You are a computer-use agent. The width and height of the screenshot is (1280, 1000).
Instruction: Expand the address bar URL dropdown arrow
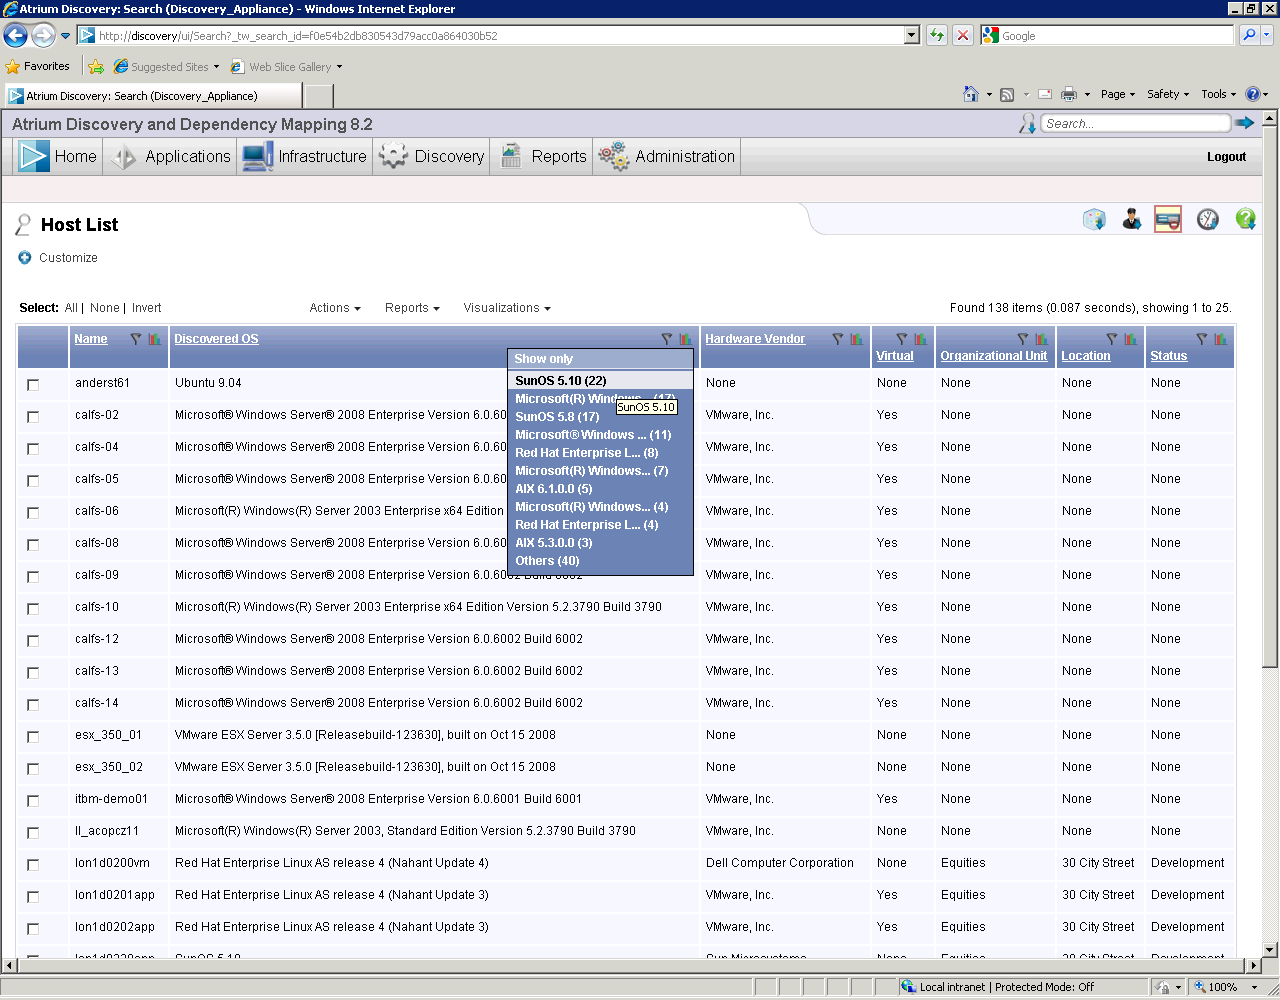[911, 35]
